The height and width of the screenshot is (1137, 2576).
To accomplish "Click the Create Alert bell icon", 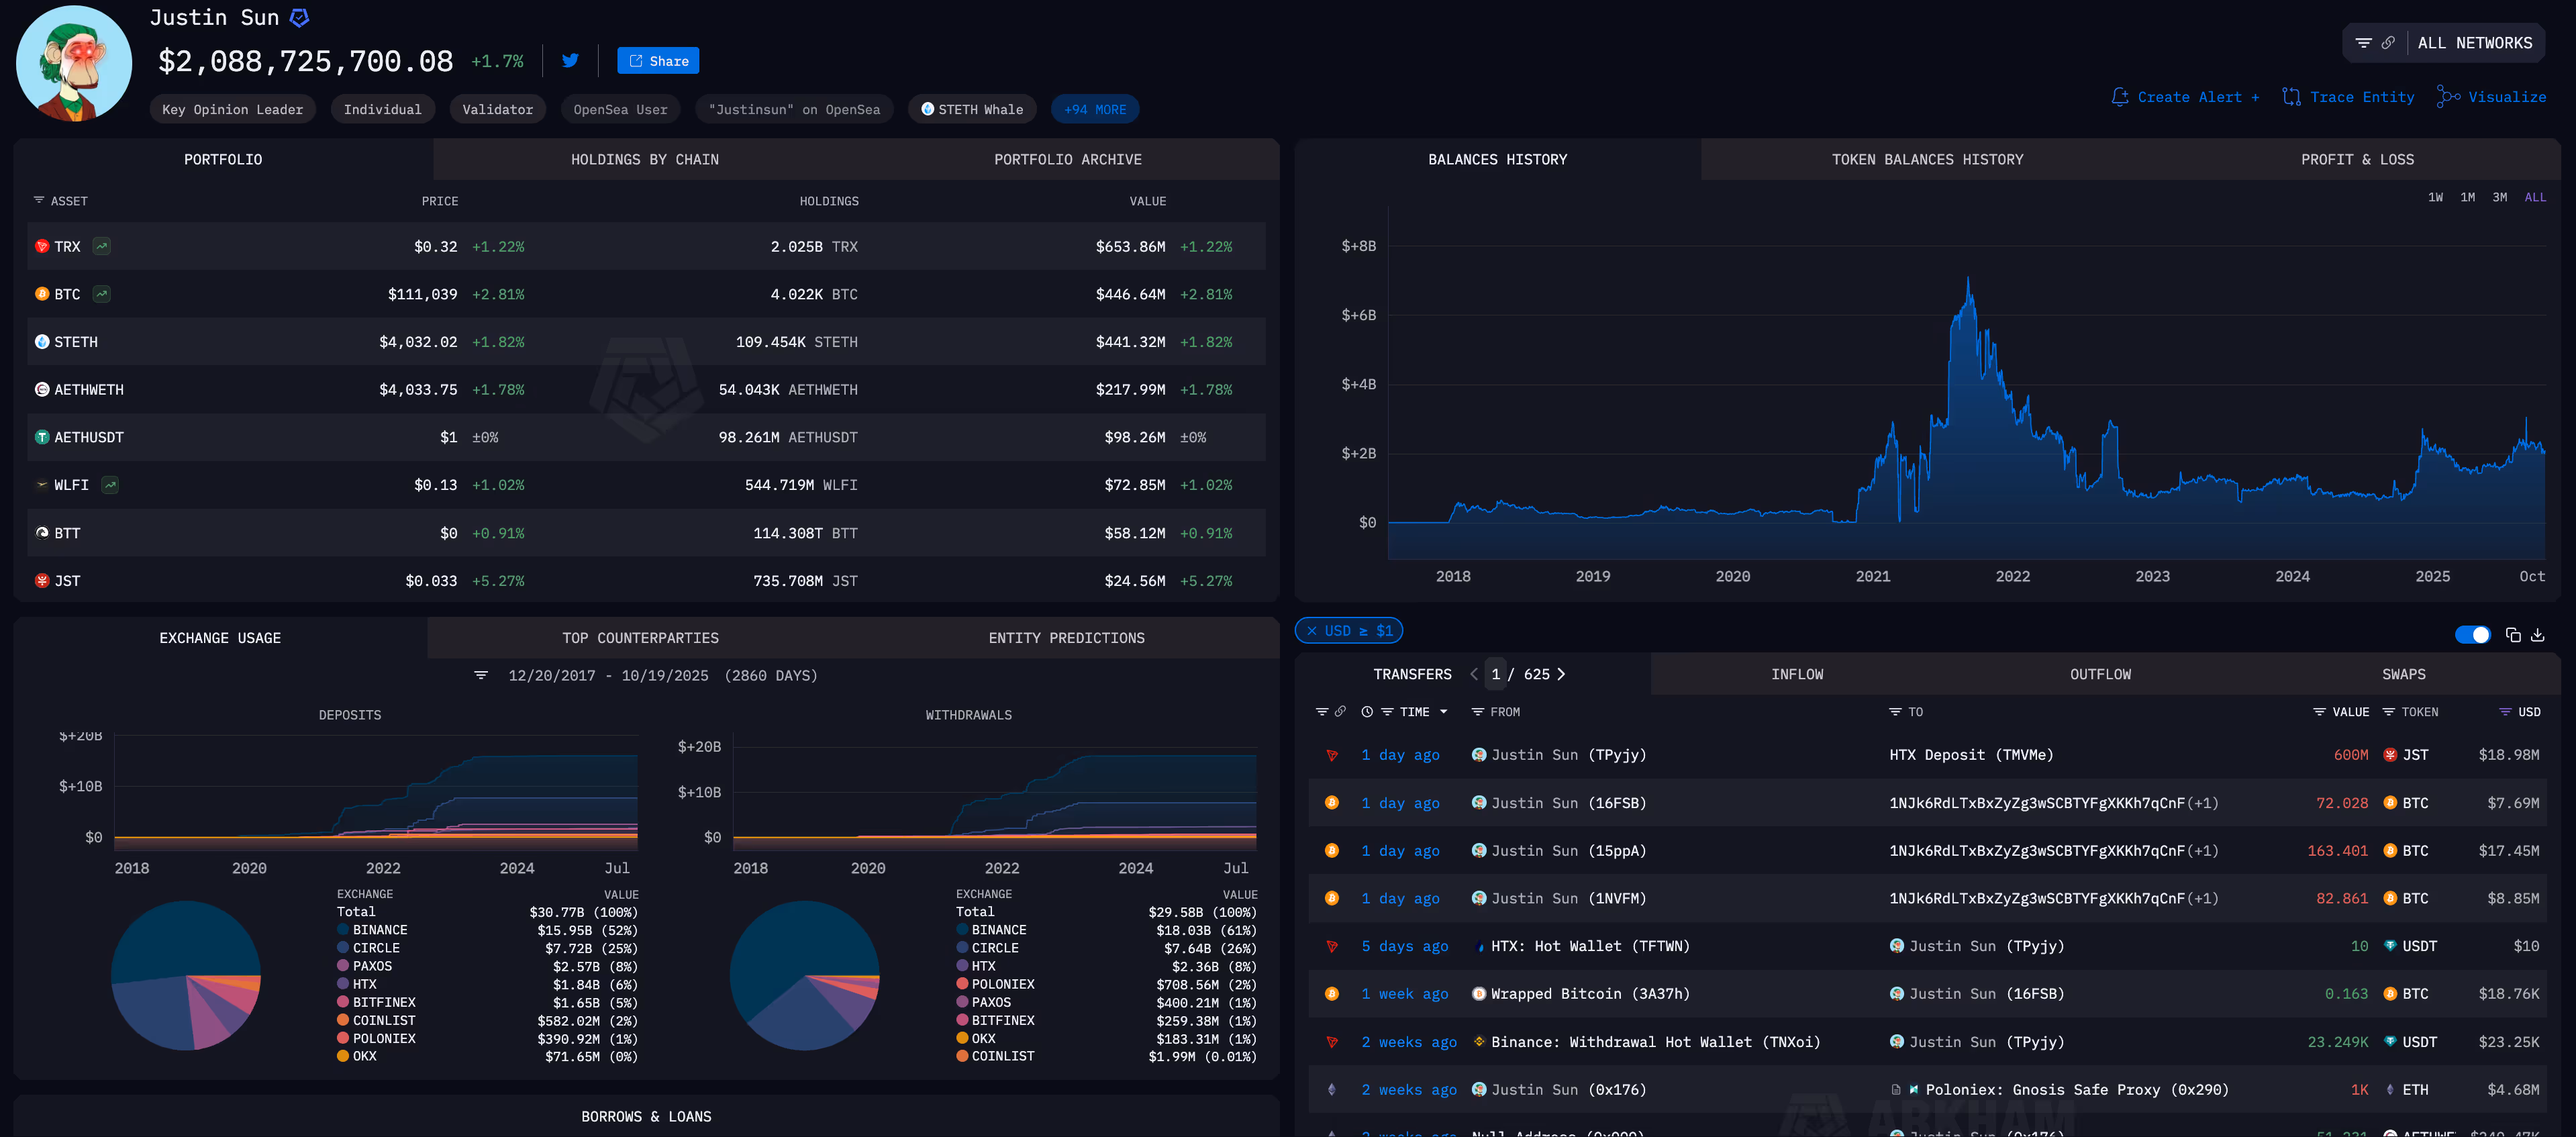I will [2119, 97].
